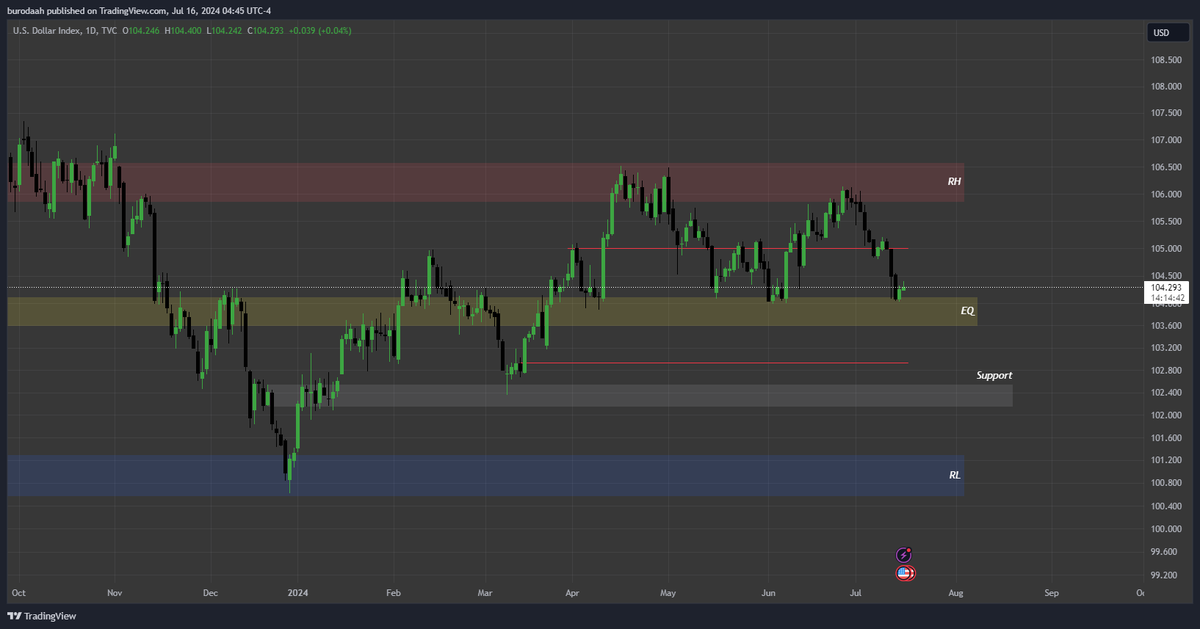Select the gray Support zone rectangle

pos(640,395)
